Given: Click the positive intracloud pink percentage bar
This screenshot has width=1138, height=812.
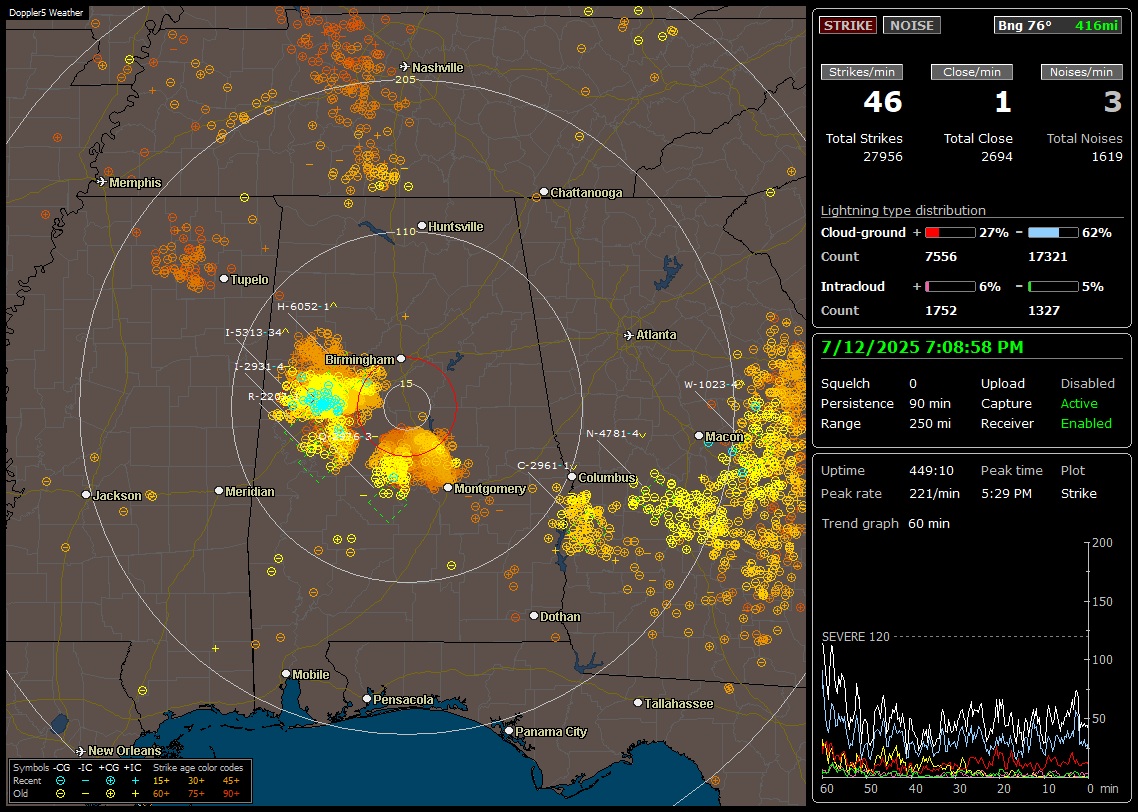Looking at the screenshot, I should (950, 287).
